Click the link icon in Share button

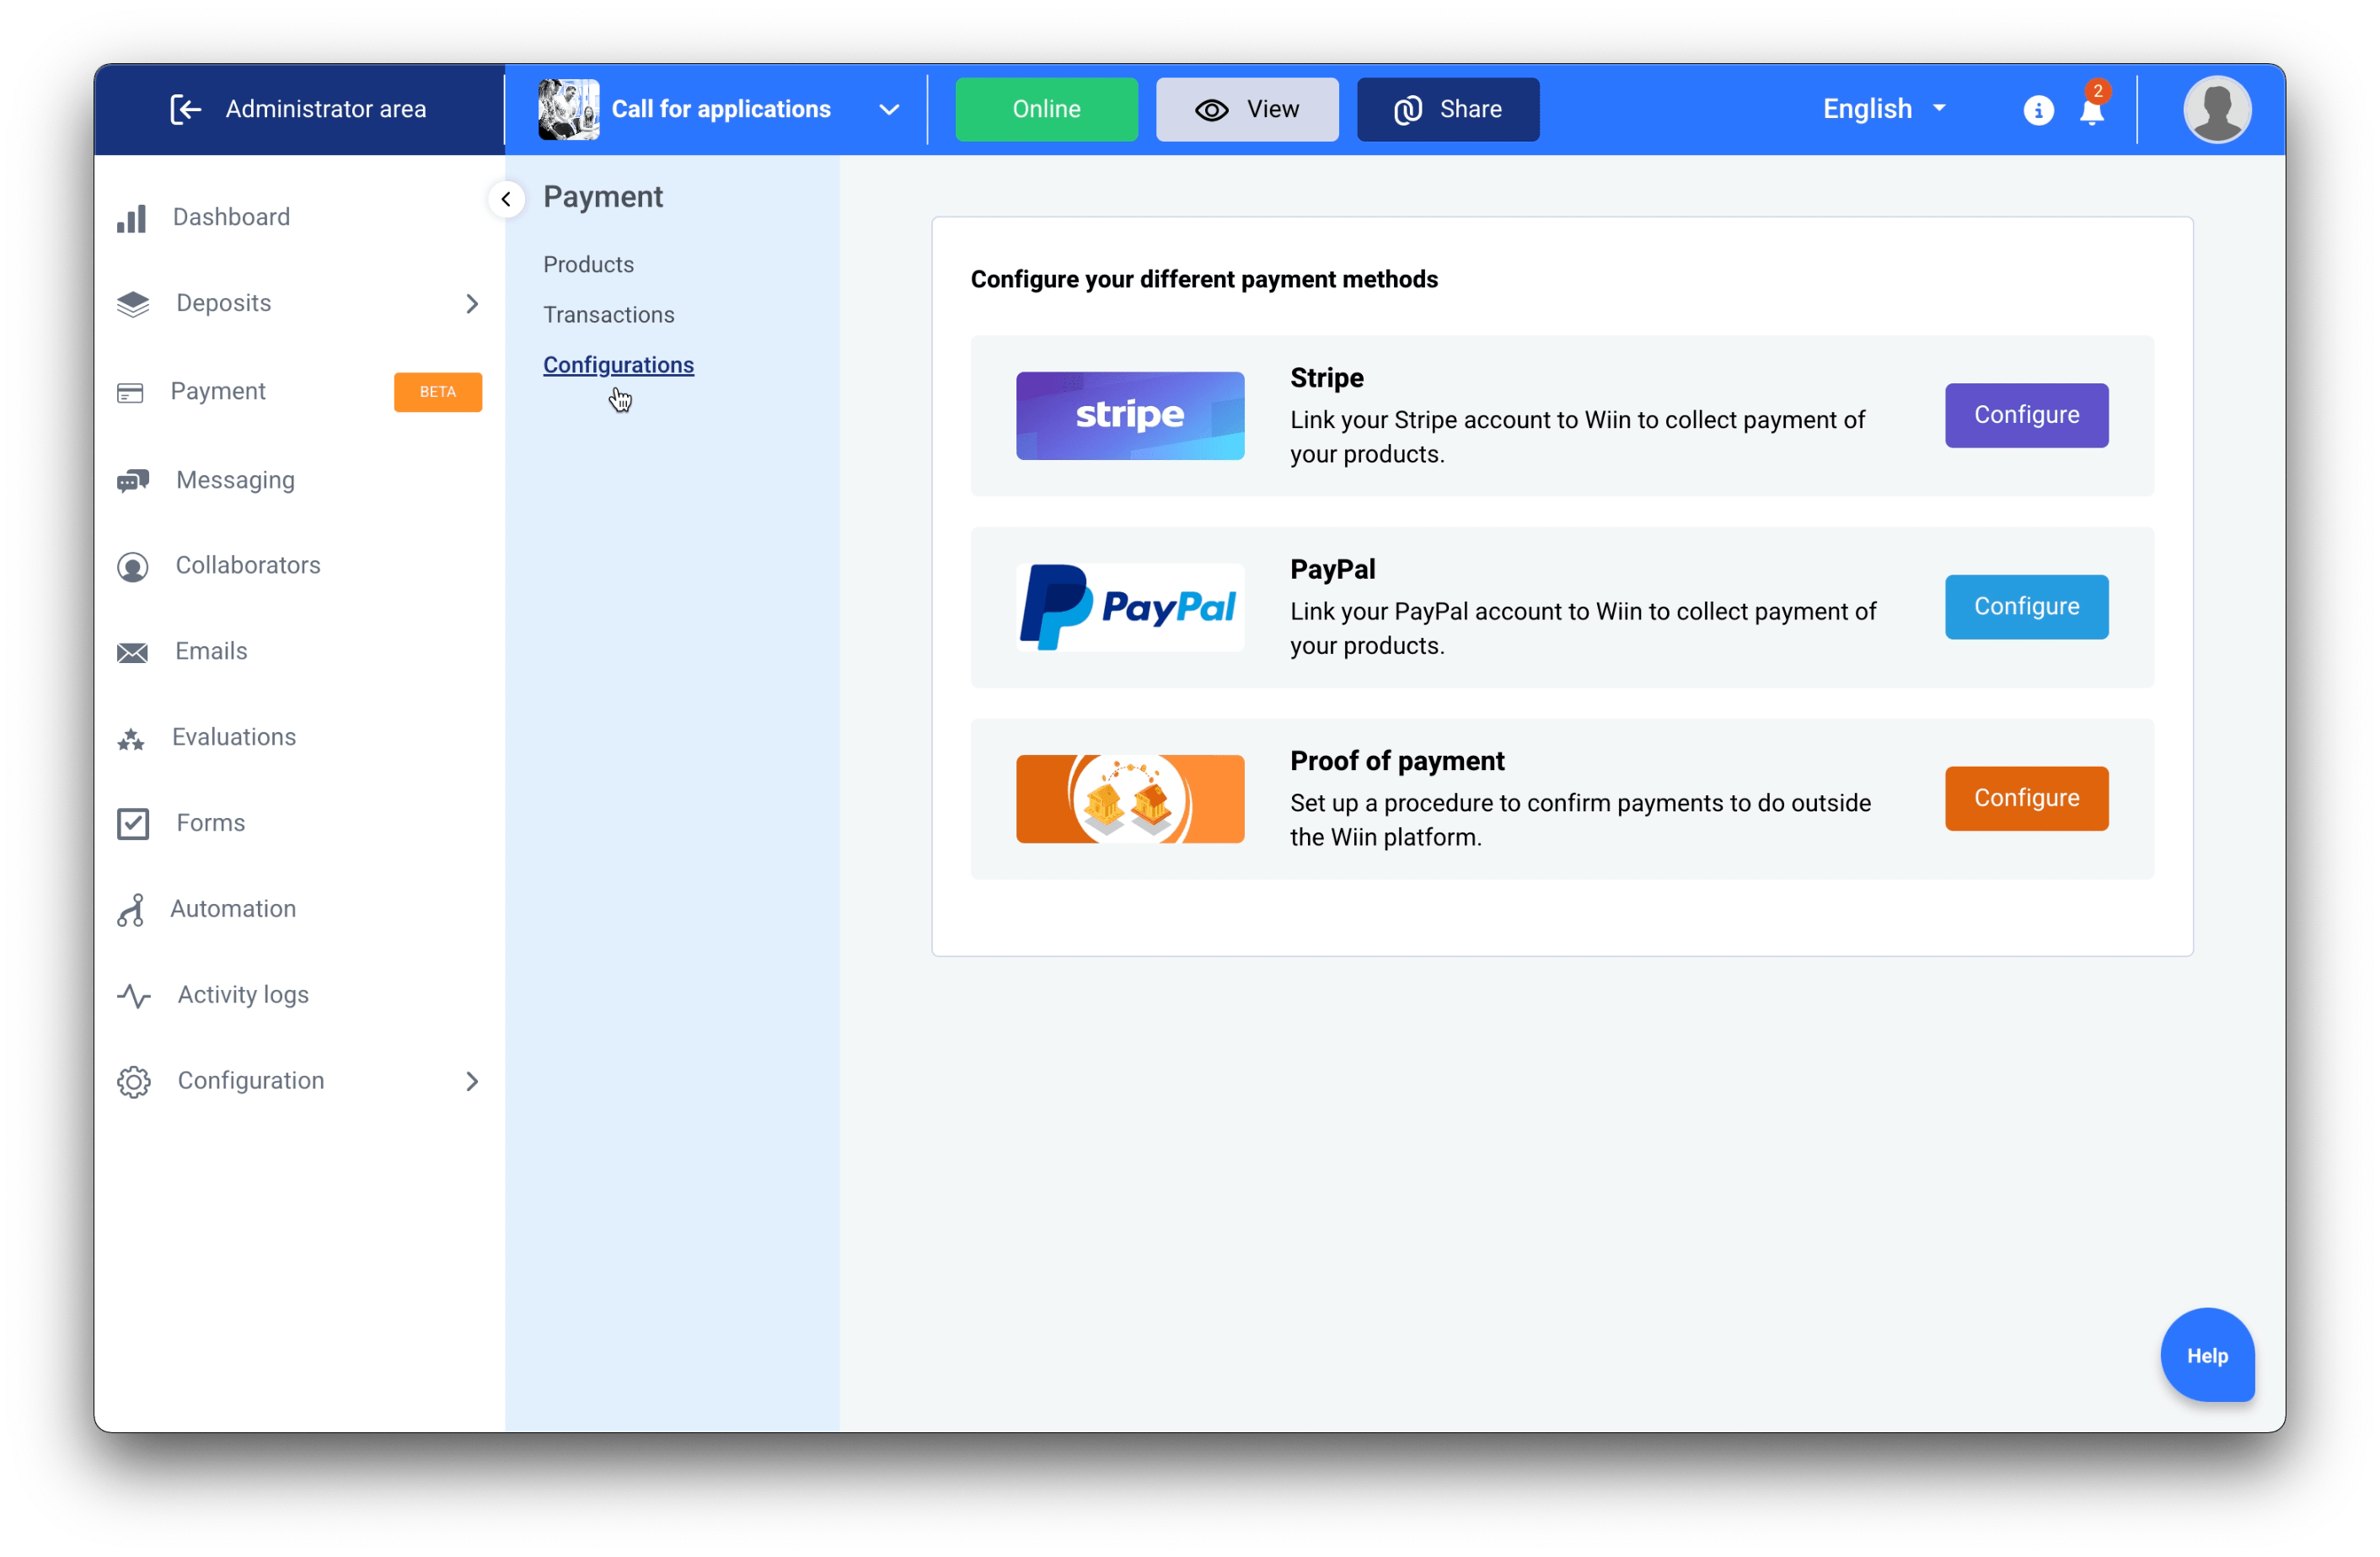coord(1407,110)
